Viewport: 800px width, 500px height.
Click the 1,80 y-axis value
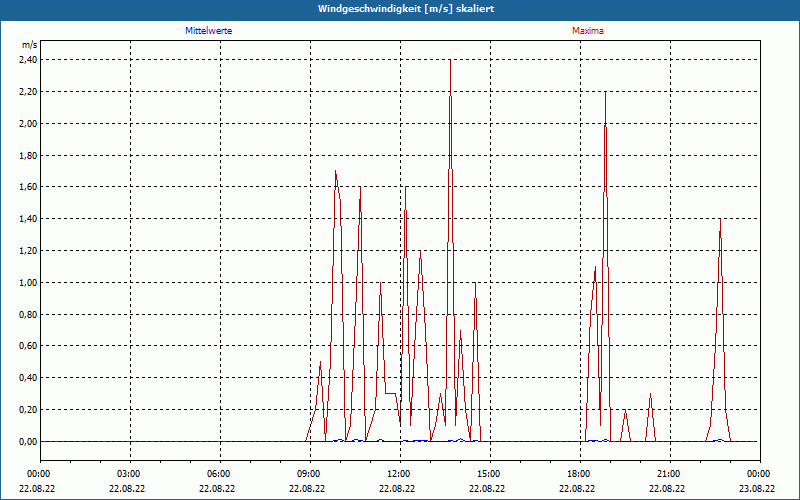click(x=29, y=155)
